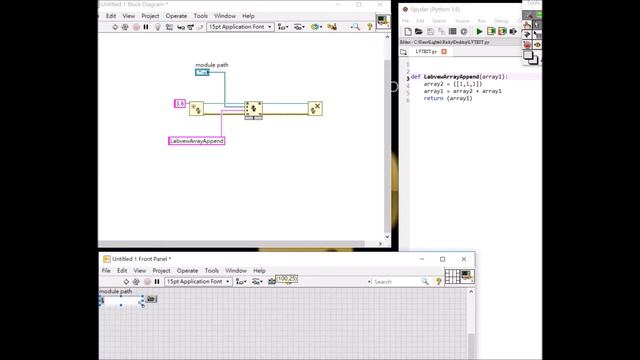
Task: Select module path terminal on block diagram
Action: point(202,72)
